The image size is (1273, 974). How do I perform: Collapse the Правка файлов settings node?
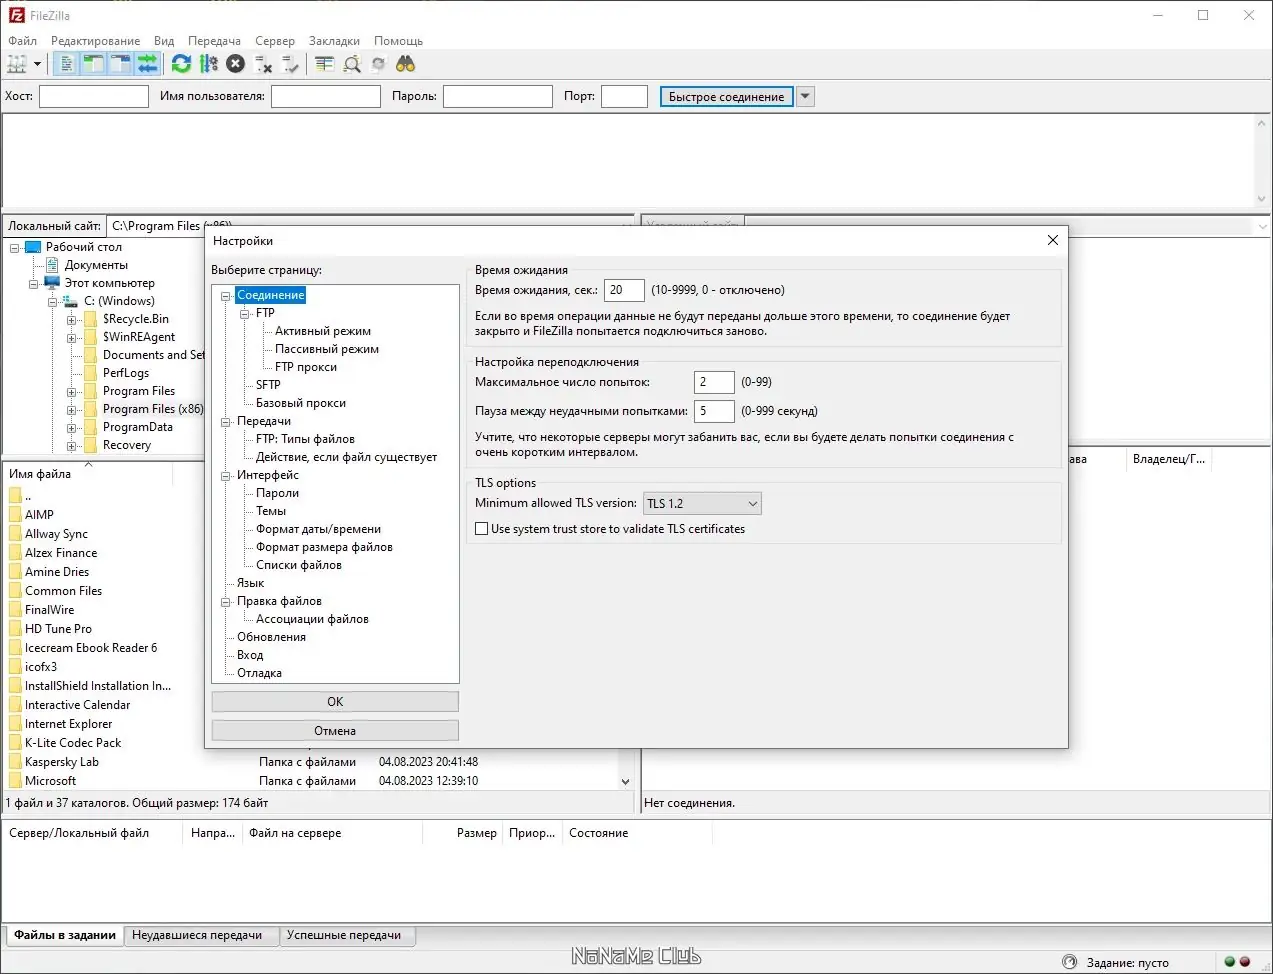226,602
